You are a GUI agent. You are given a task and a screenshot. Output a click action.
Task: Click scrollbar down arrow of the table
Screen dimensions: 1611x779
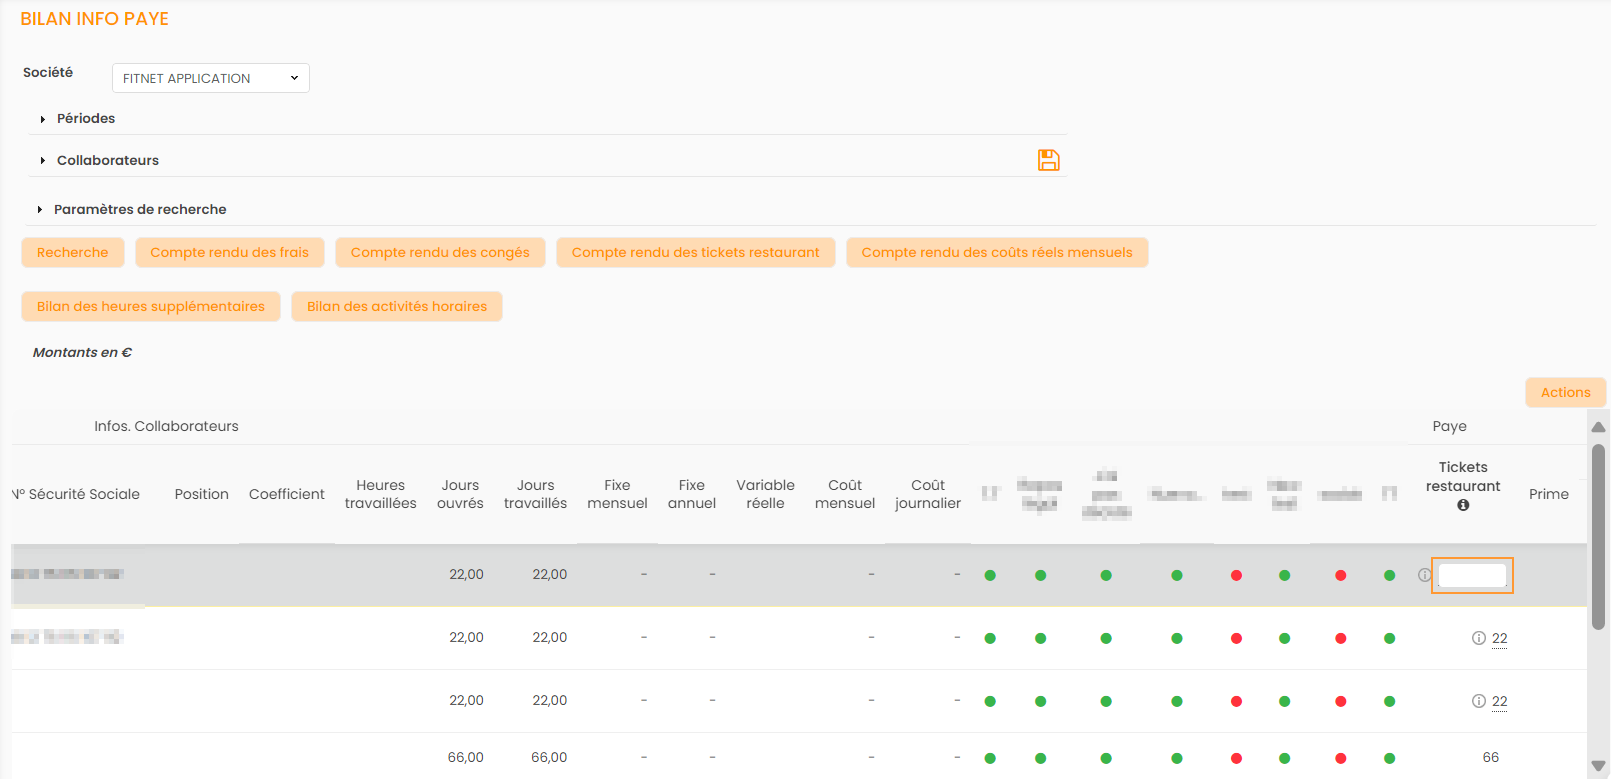coord(1598,767)
